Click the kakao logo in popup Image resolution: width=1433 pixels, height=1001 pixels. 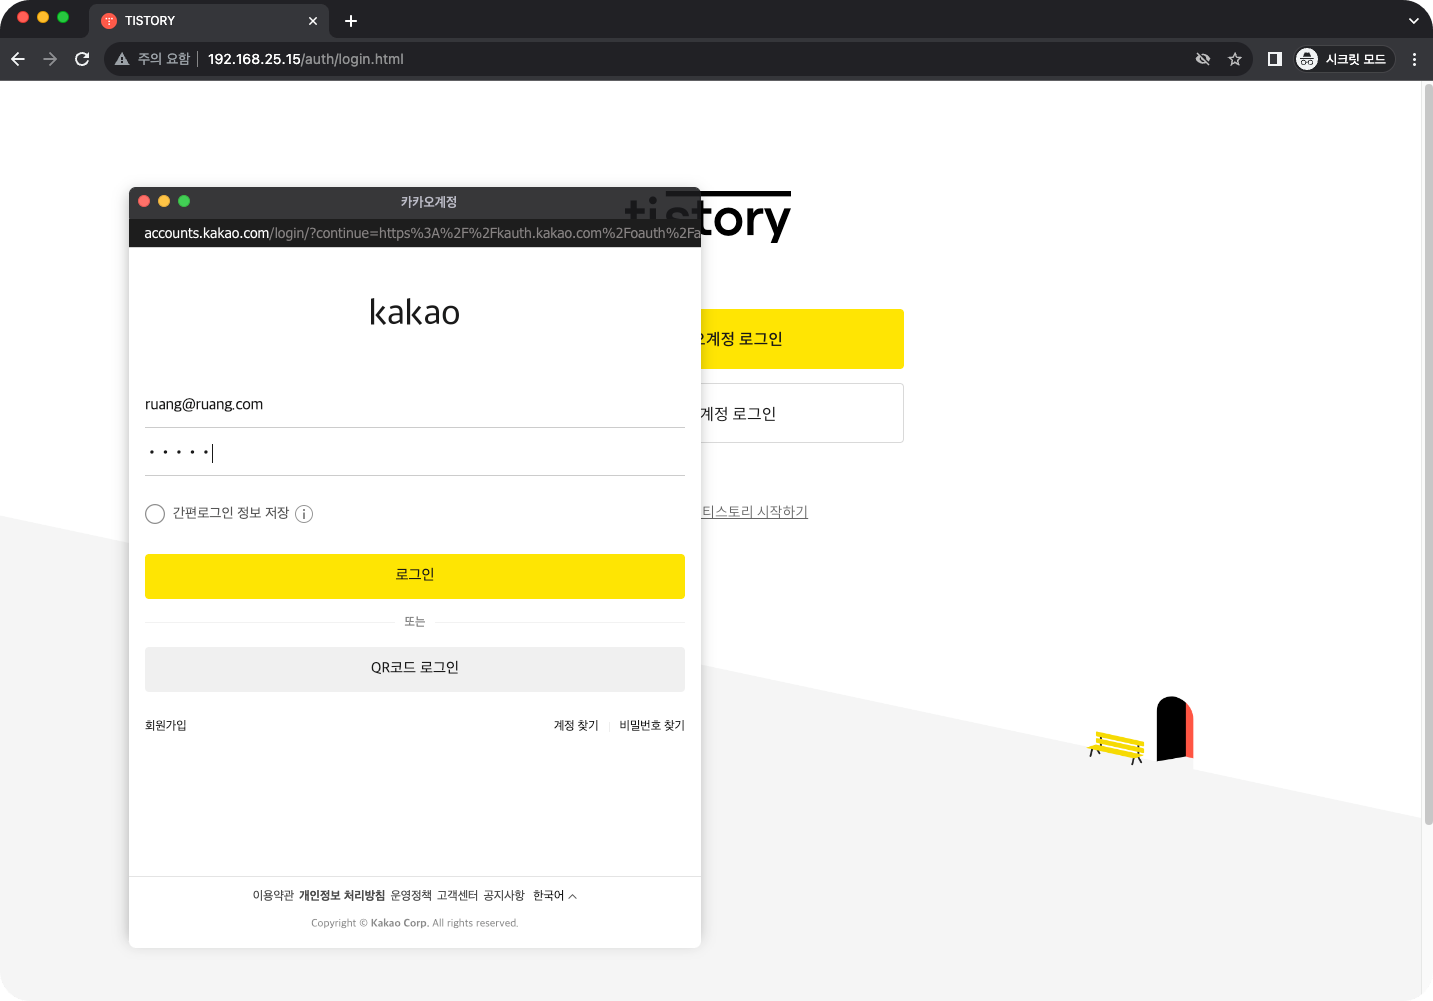[x=415, y=312]
